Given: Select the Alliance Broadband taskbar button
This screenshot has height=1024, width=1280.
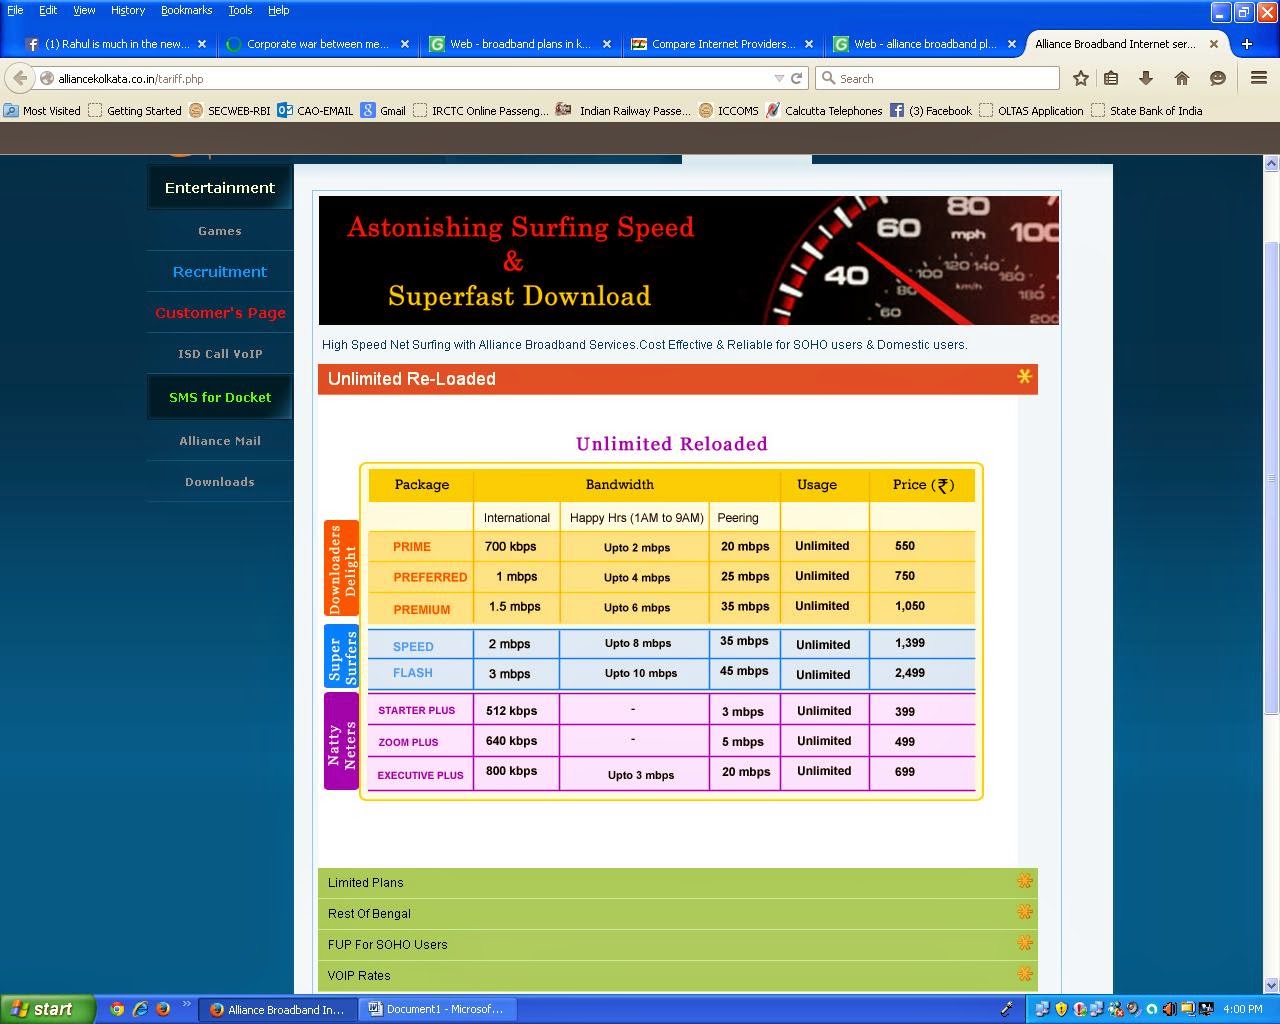Looking at the screenshot, I should 277,1009.
